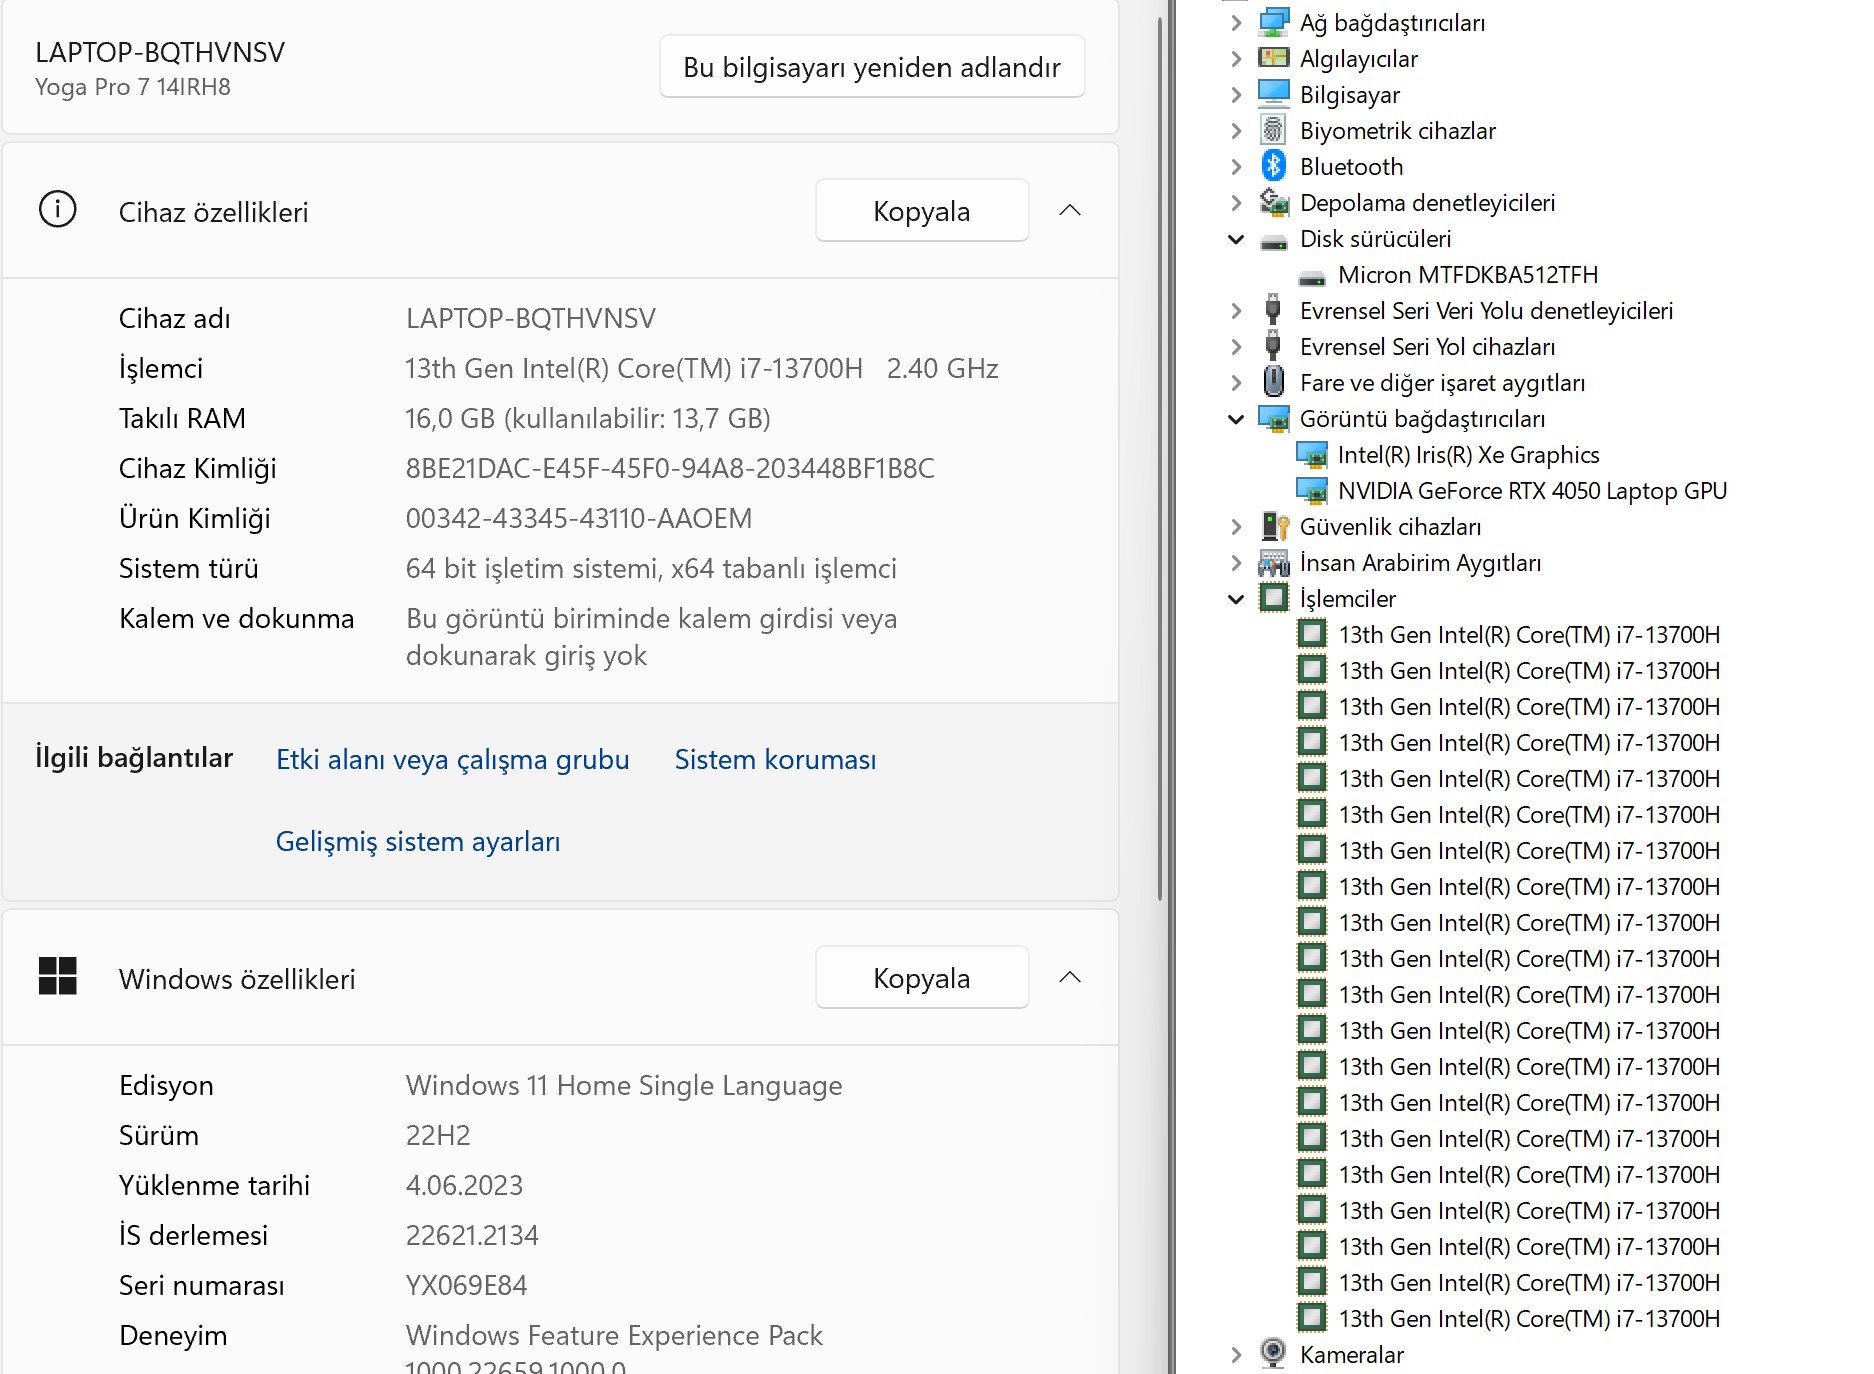Collapse the Windows özellikleri section chevron

coord(1070,977)
